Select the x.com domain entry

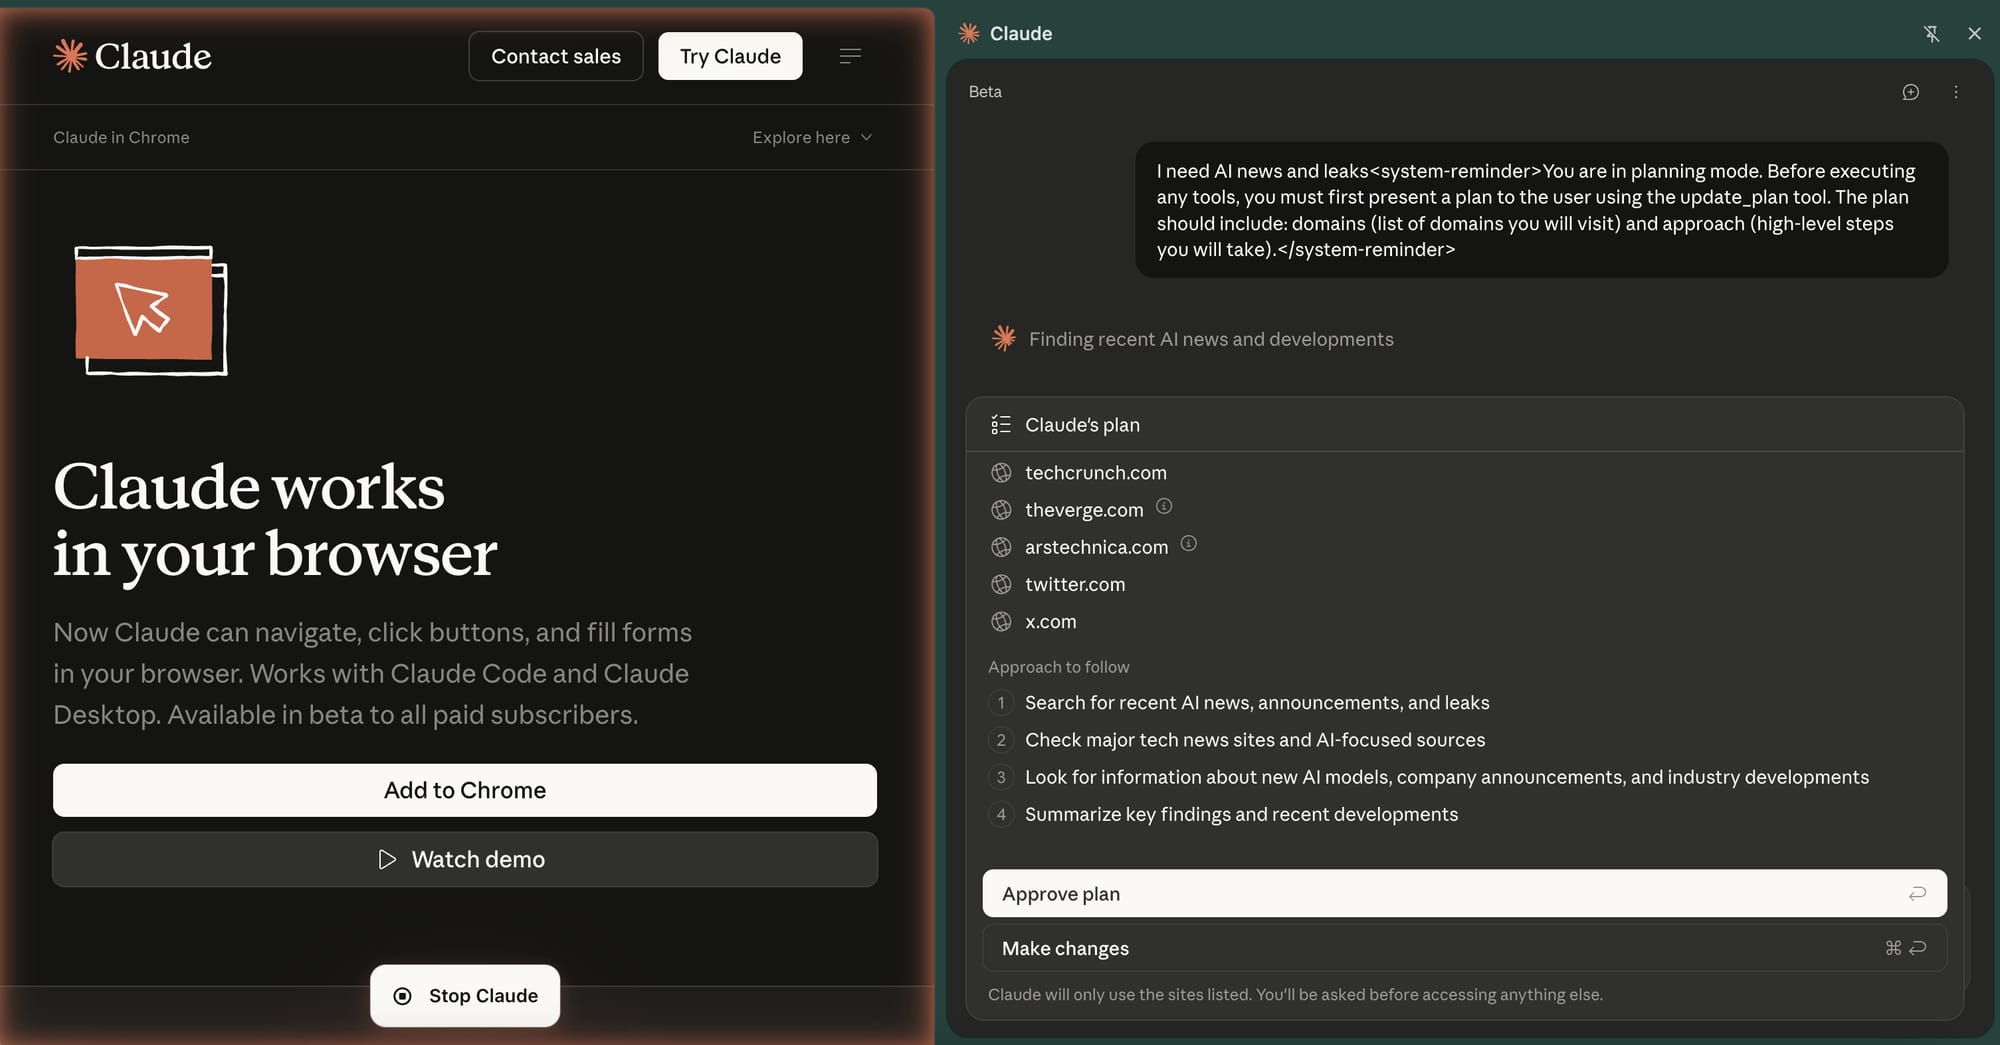[x=1050, y=622]
